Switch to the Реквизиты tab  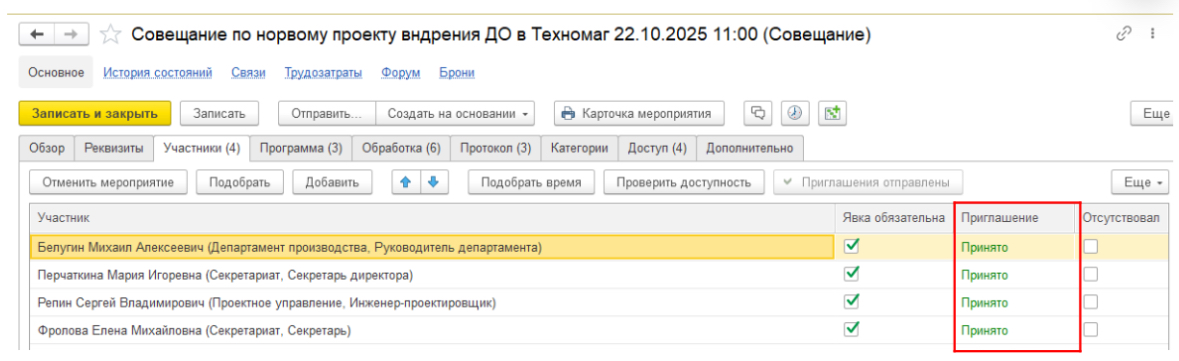point(114,147)
